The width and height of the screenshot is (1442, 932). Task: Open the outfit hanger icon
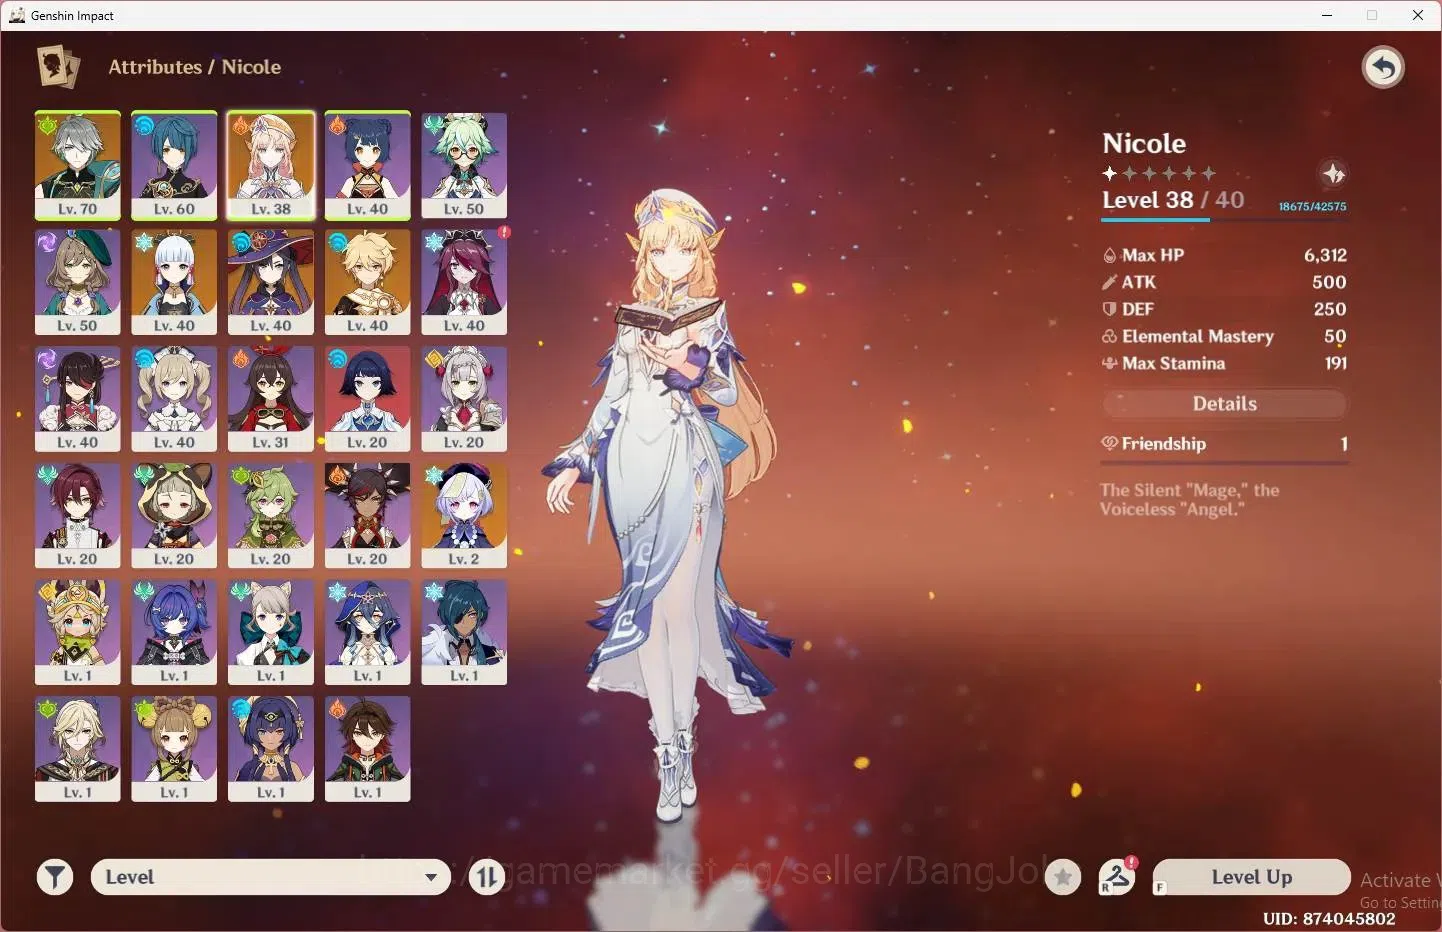point(1117,877)
